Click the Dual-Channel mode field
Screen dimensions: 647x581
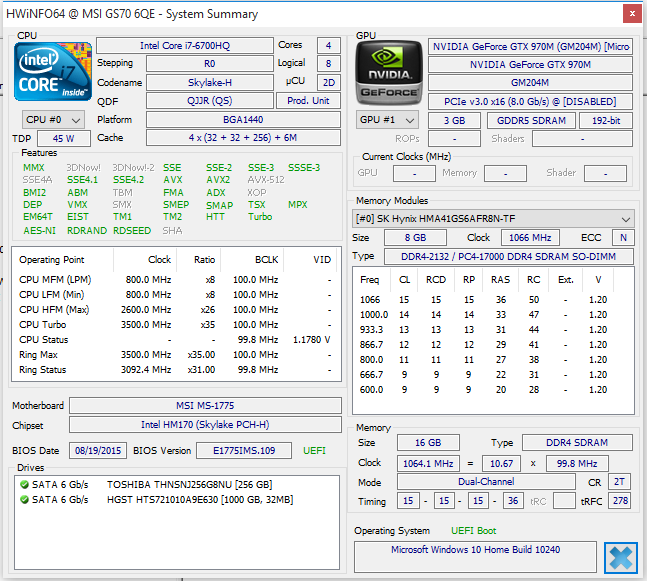coord(486,482)
